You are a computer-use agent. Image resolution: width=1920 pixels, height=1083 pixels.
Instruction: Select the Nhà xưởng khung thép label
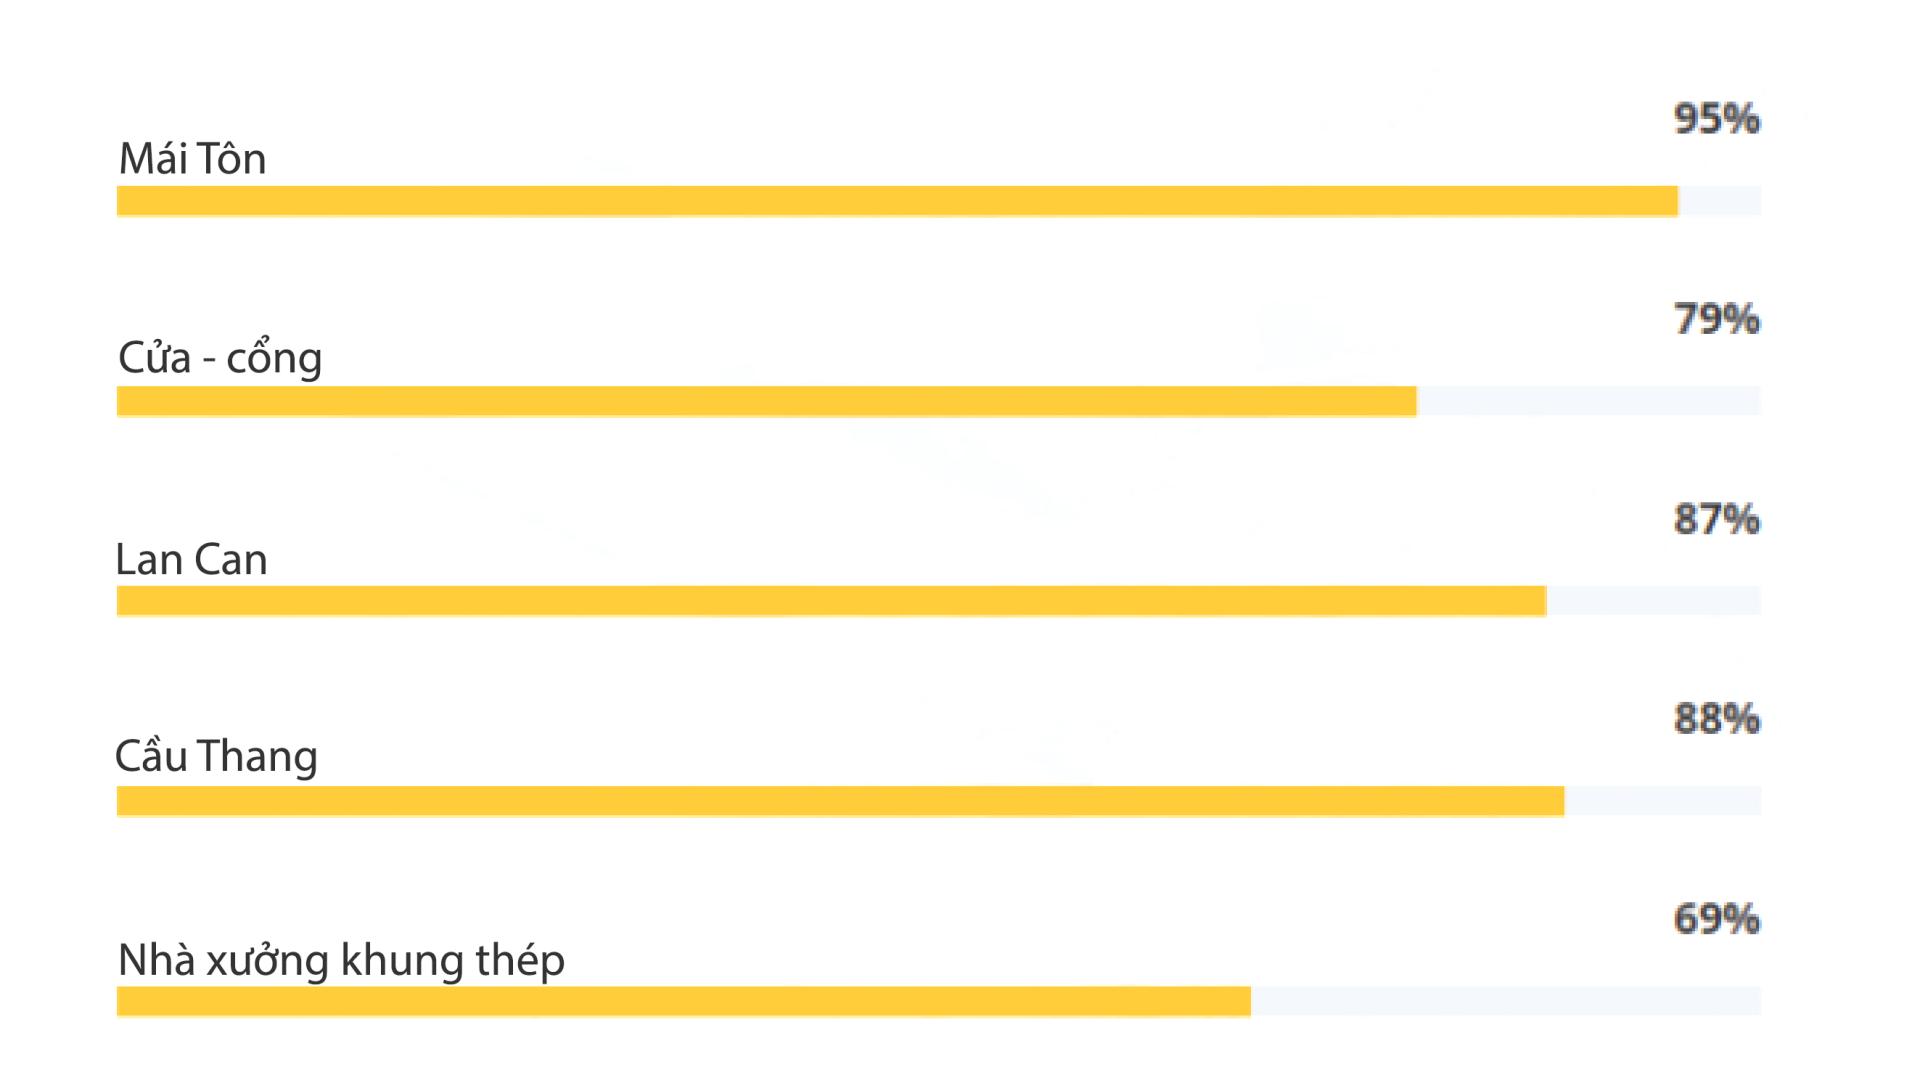click(x=341, y=960)
